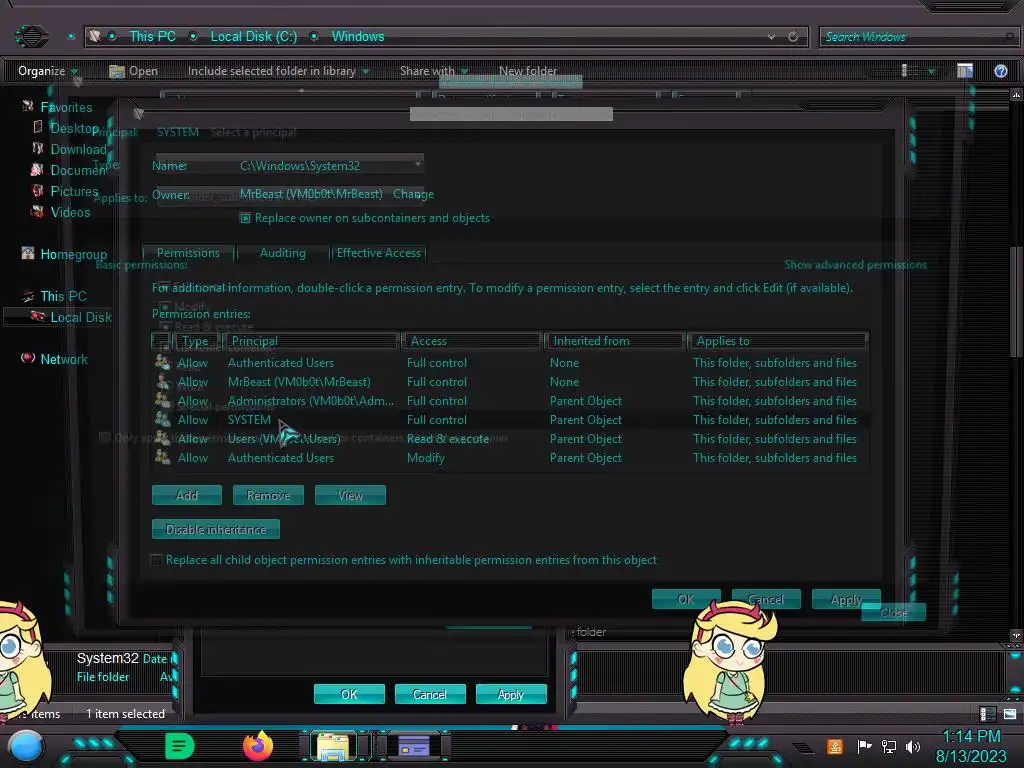Switch to details view status bar icon
The height and width of the screenshot is (768, 1024).
(x=987, y=714)
